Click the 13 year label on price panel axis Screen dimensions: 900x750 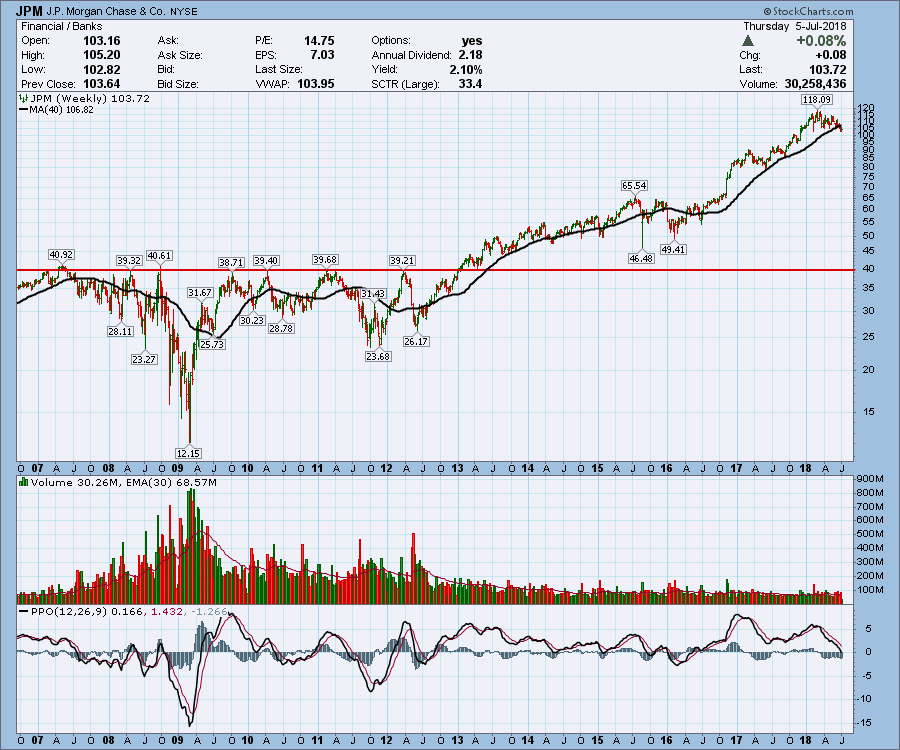tap(457, 468)
